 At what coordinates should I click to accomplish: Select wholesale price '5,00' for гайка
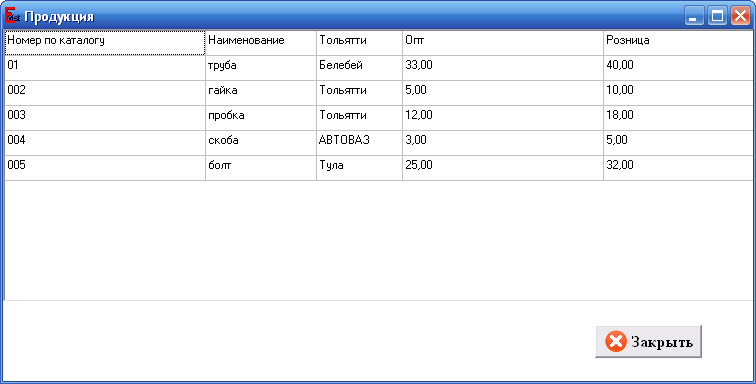click(503, 93)
